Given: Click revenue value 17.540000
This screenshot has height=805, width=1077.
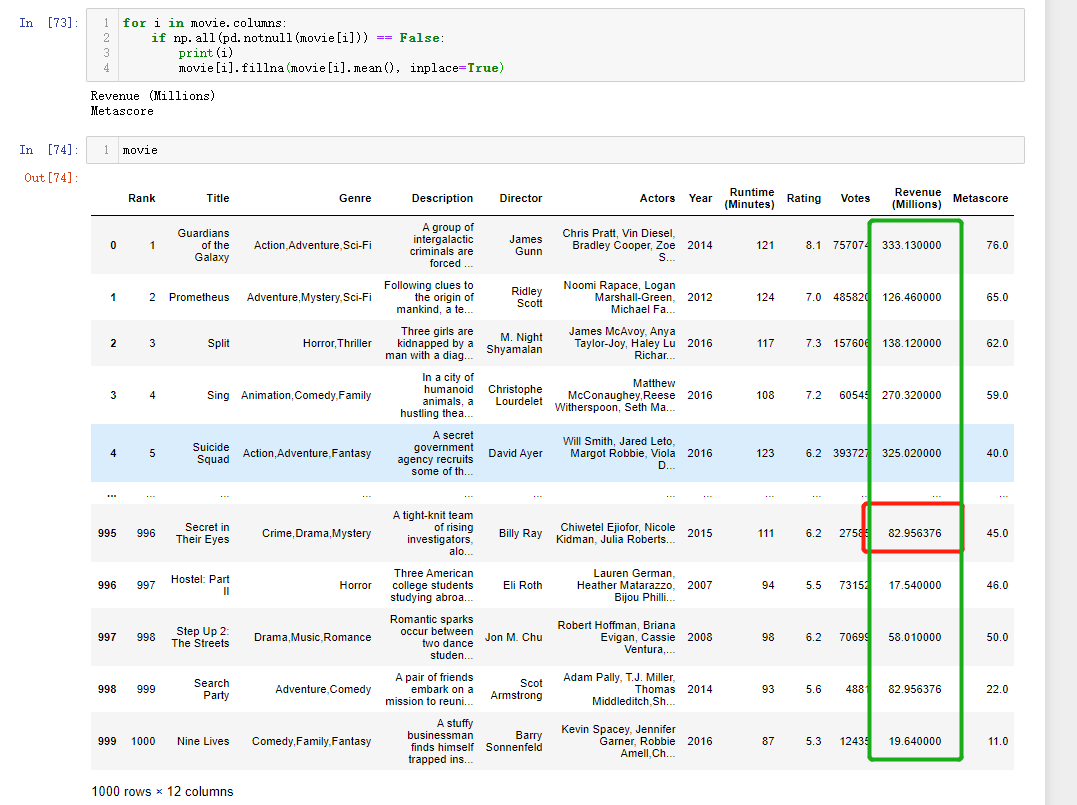Looking at the screenshot, I should click(915, 585).
